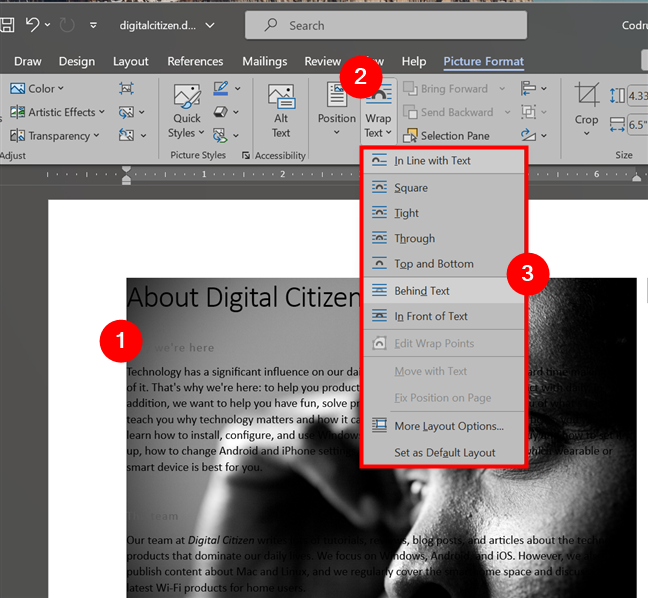Click the Picture Effects icon
Image resolution: width=648 pixels, height=598 pixels.
click(x=221, y=112)
